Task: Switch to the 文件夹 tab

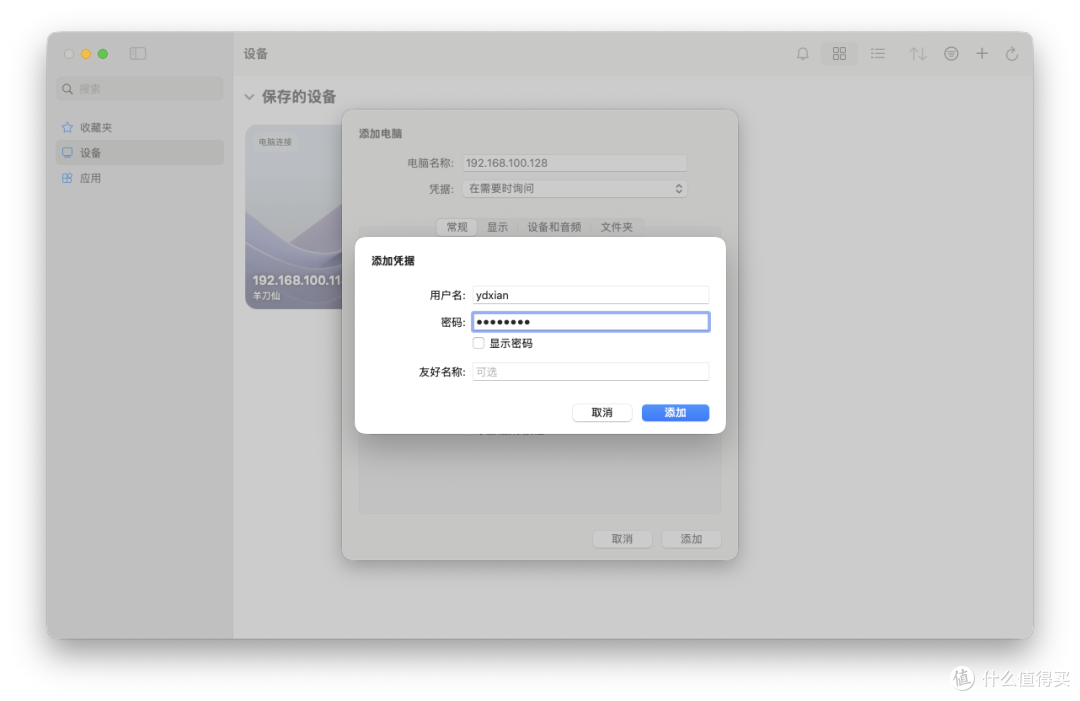Action: point(616,227)
